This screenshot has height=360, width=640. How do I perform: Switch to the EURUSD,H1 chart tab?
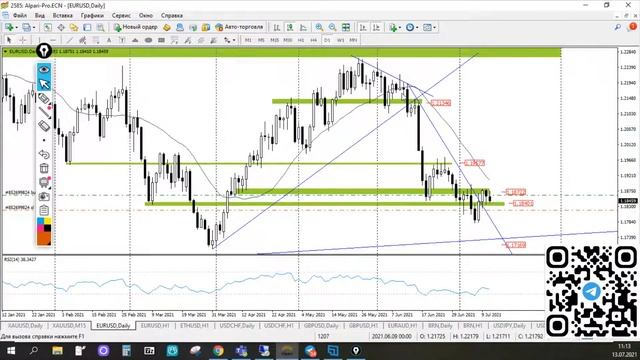[155, 326]
